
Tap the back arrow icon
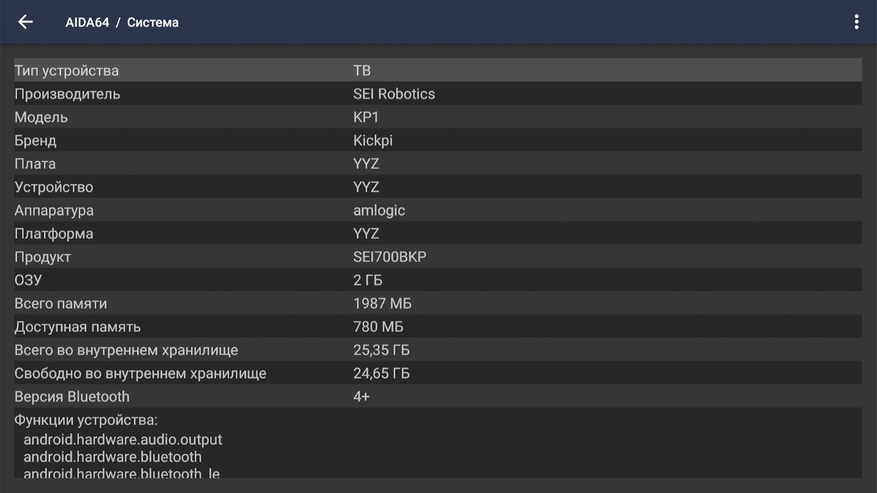point(26,22)
